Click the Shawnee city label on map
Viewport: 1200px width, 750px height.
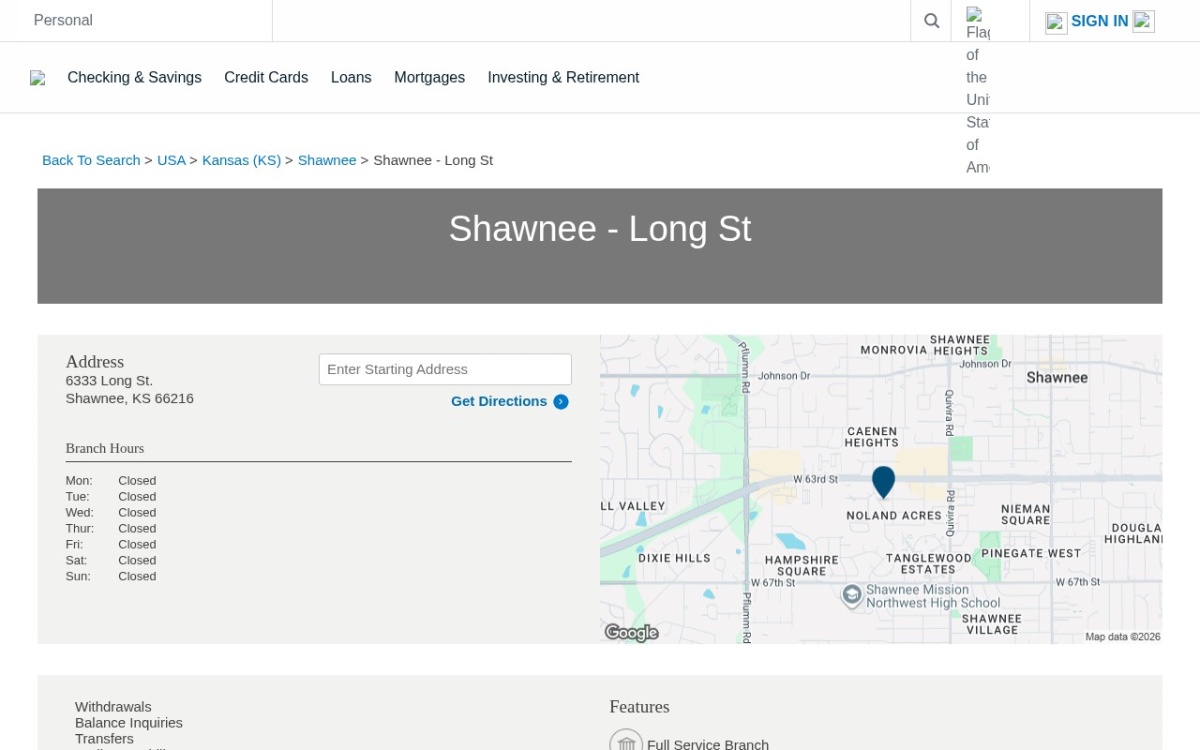tap(1057, 377)
